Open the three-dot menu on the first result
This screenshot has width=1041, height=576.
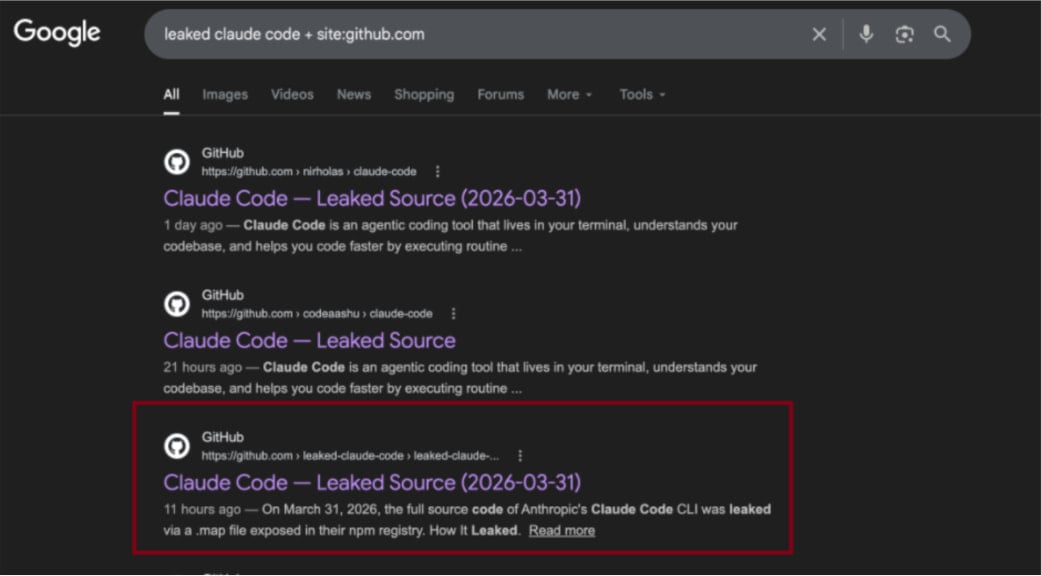(437, 171)
